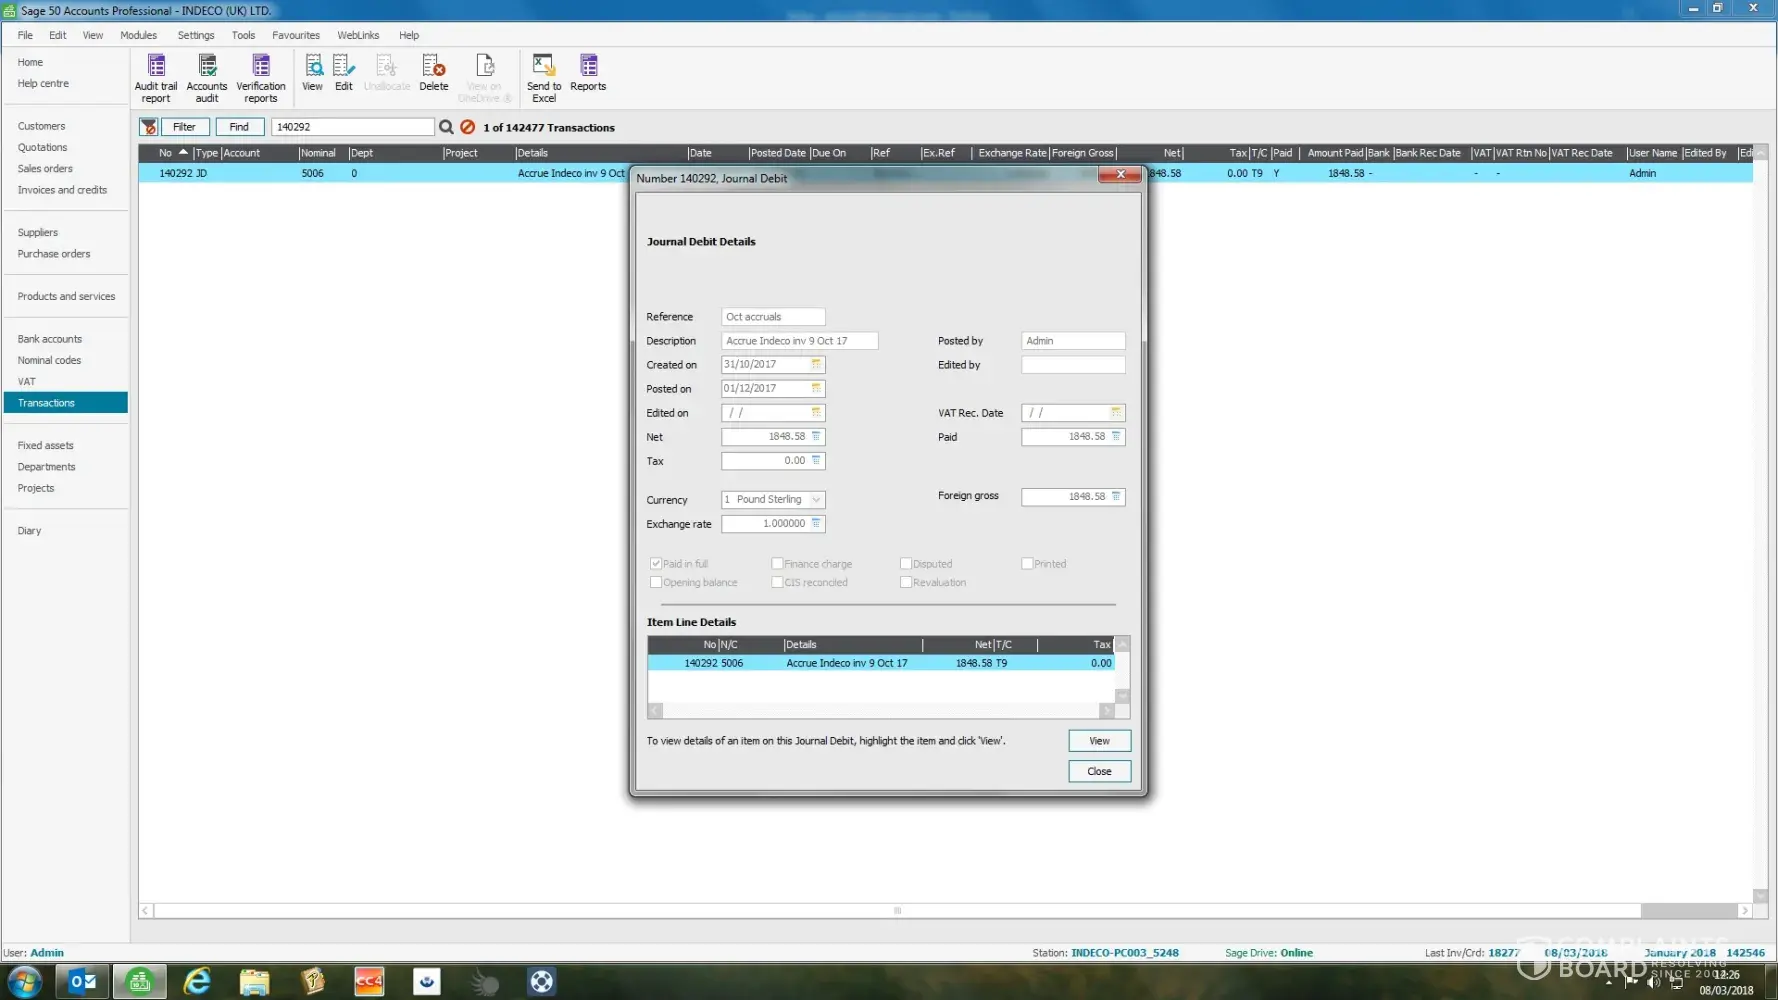Click the red clear-search icon

pyautogui.click(x=467, y=127)
